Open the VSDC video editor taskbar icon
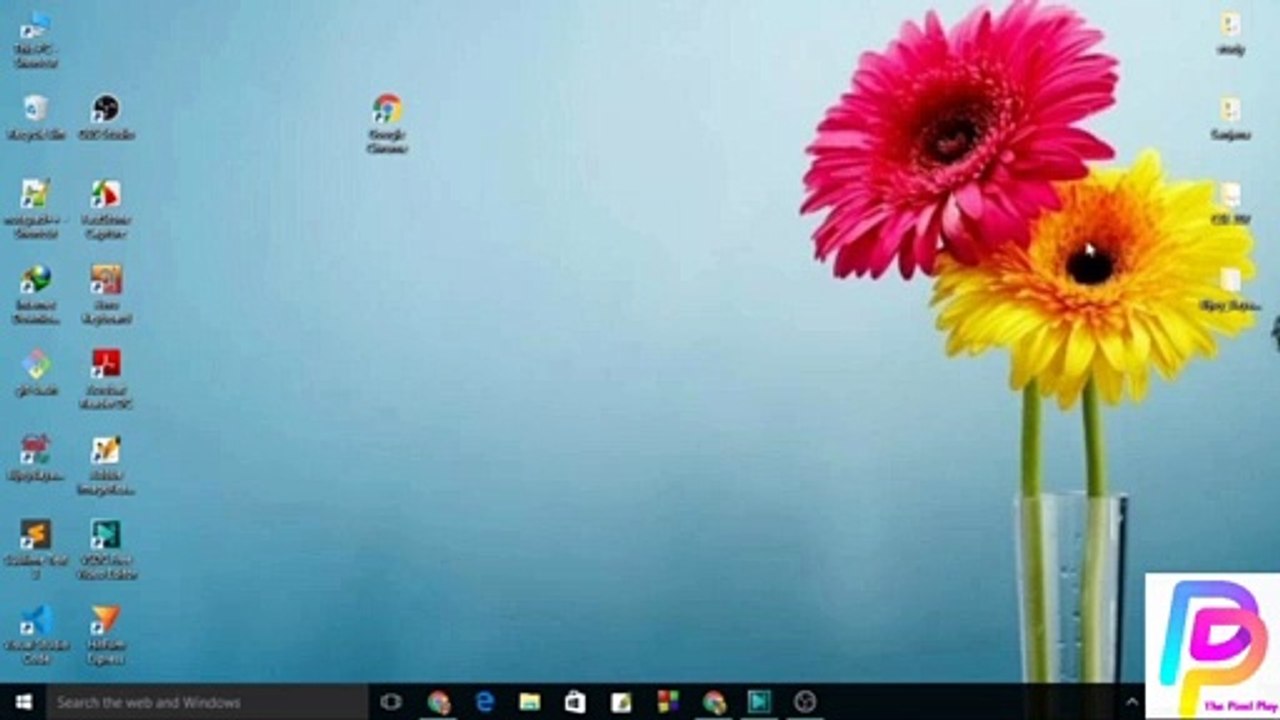 coord(760,702)
